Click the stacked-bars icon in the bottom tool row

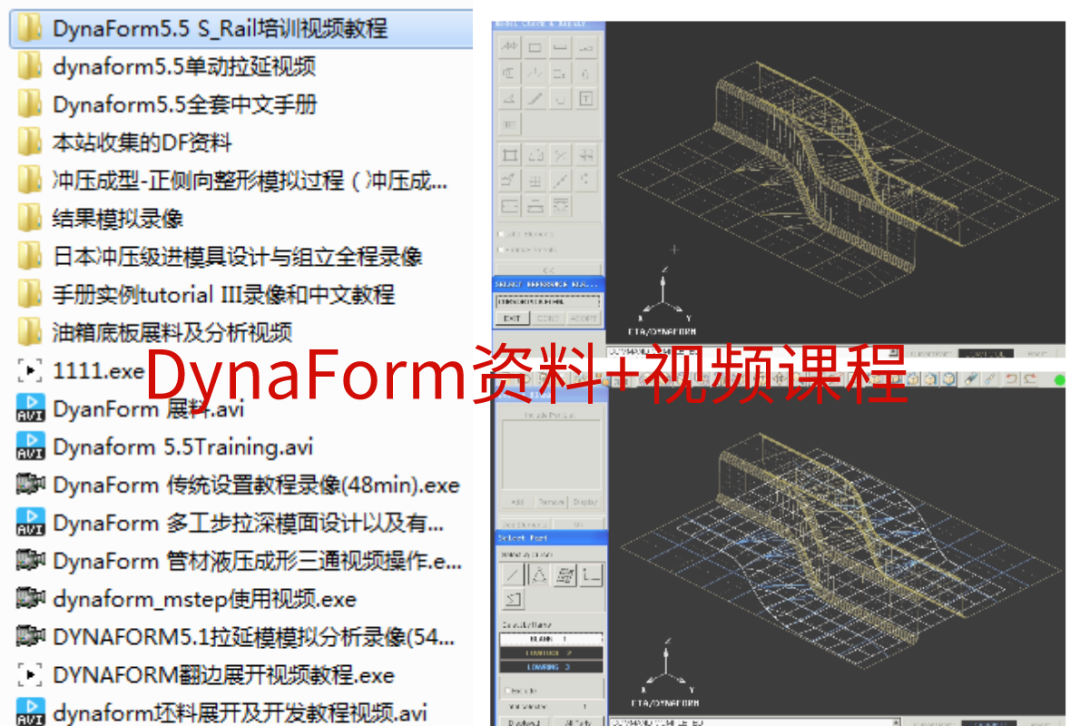(535, 206)
